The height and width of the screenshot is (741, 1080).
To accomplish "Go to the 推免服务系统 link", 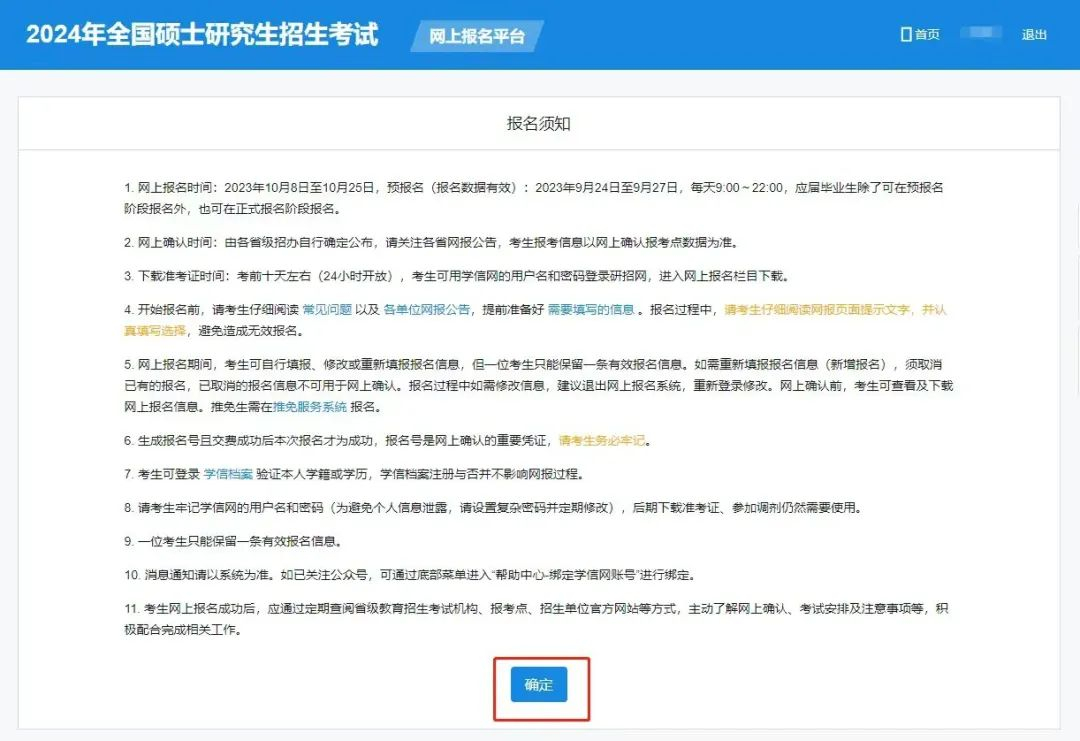I will point(310,407).
